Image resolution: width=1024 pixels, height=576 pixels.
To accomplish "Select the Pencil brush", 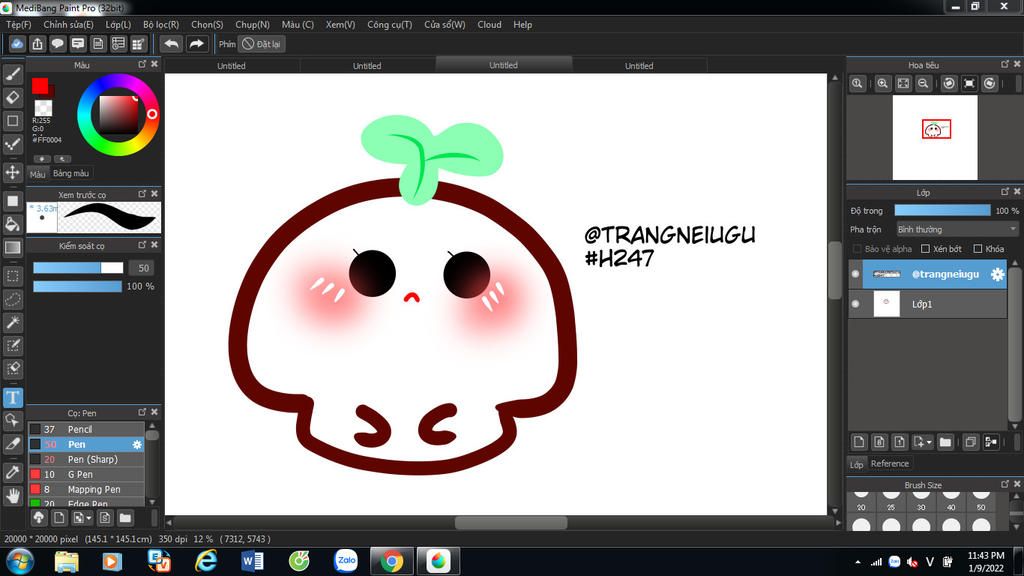I will (86, 429).
